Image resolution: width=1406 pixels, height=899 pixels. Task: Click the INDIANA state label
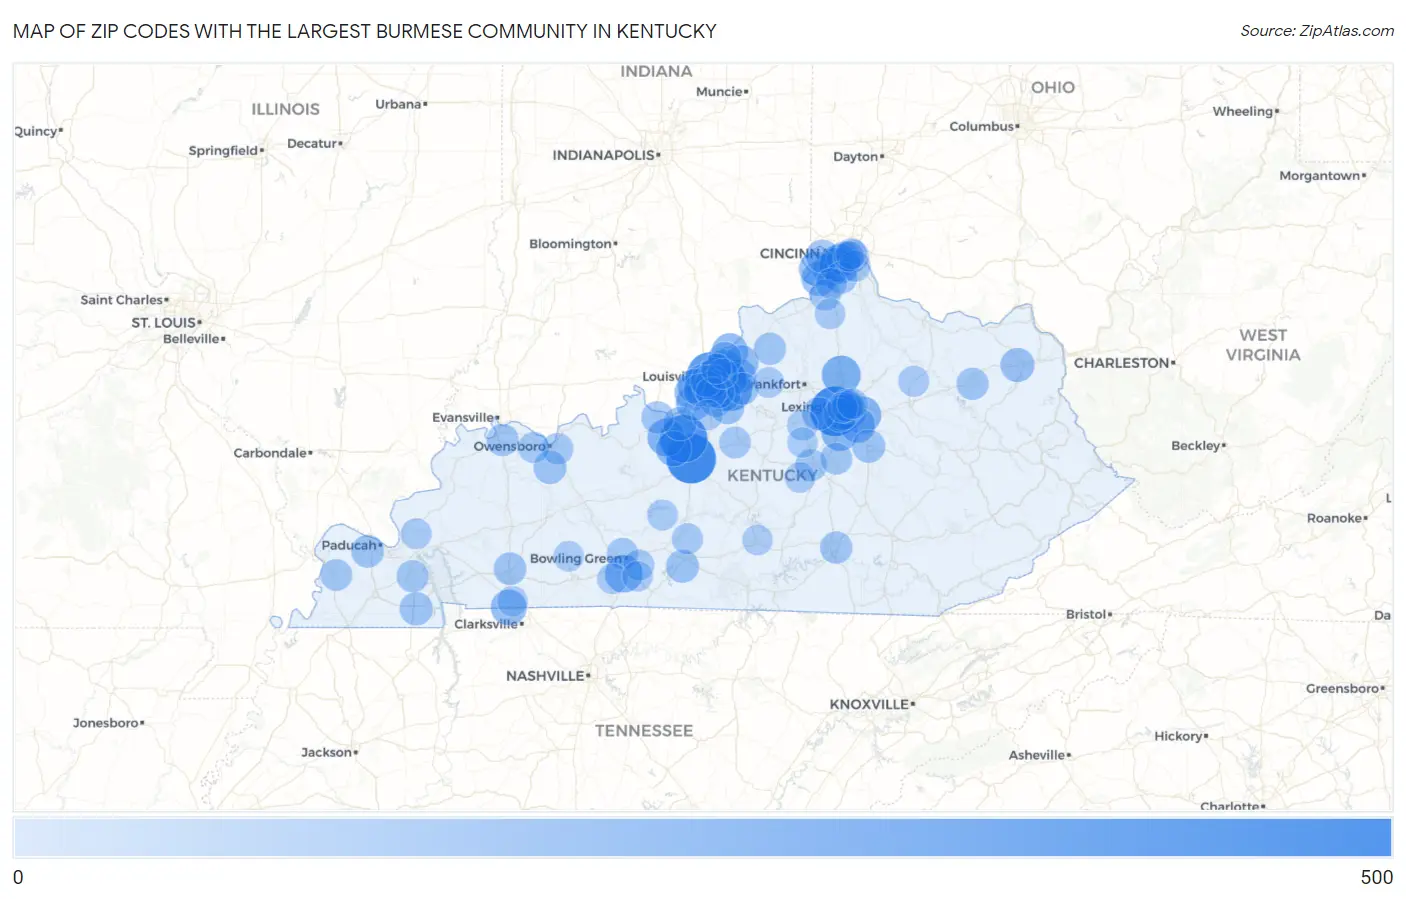[x=656, y=71]
